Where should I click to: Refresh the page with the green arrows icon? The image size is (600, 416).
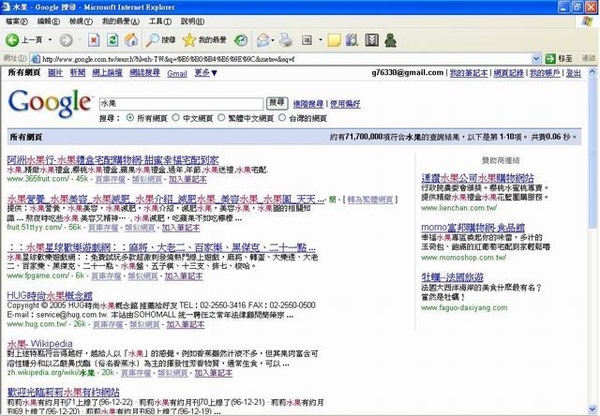112,40
